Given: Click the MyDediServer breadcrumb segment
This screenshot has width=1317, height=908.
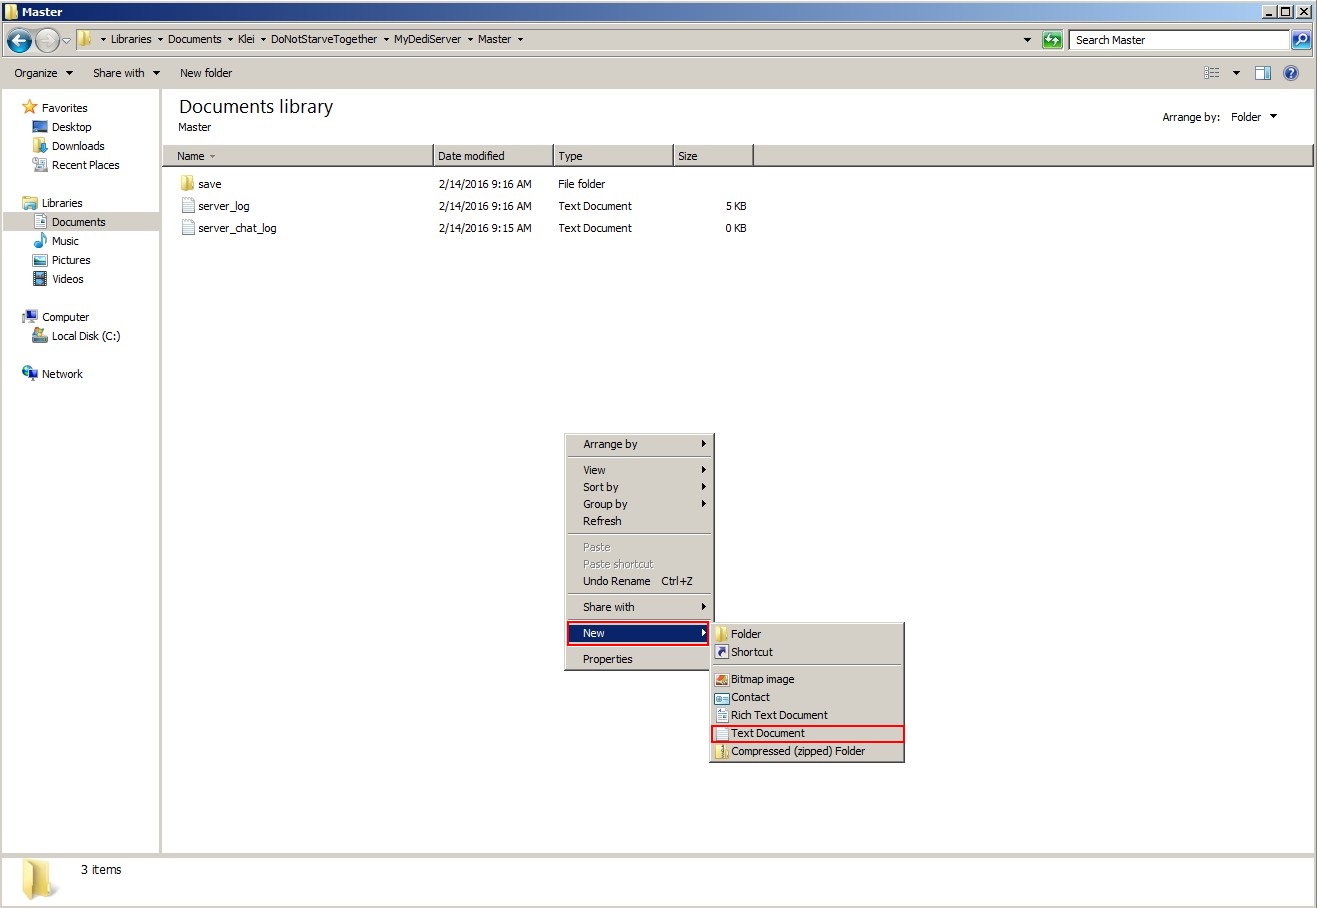Looking at the screenshot, I should pos(428,40).
